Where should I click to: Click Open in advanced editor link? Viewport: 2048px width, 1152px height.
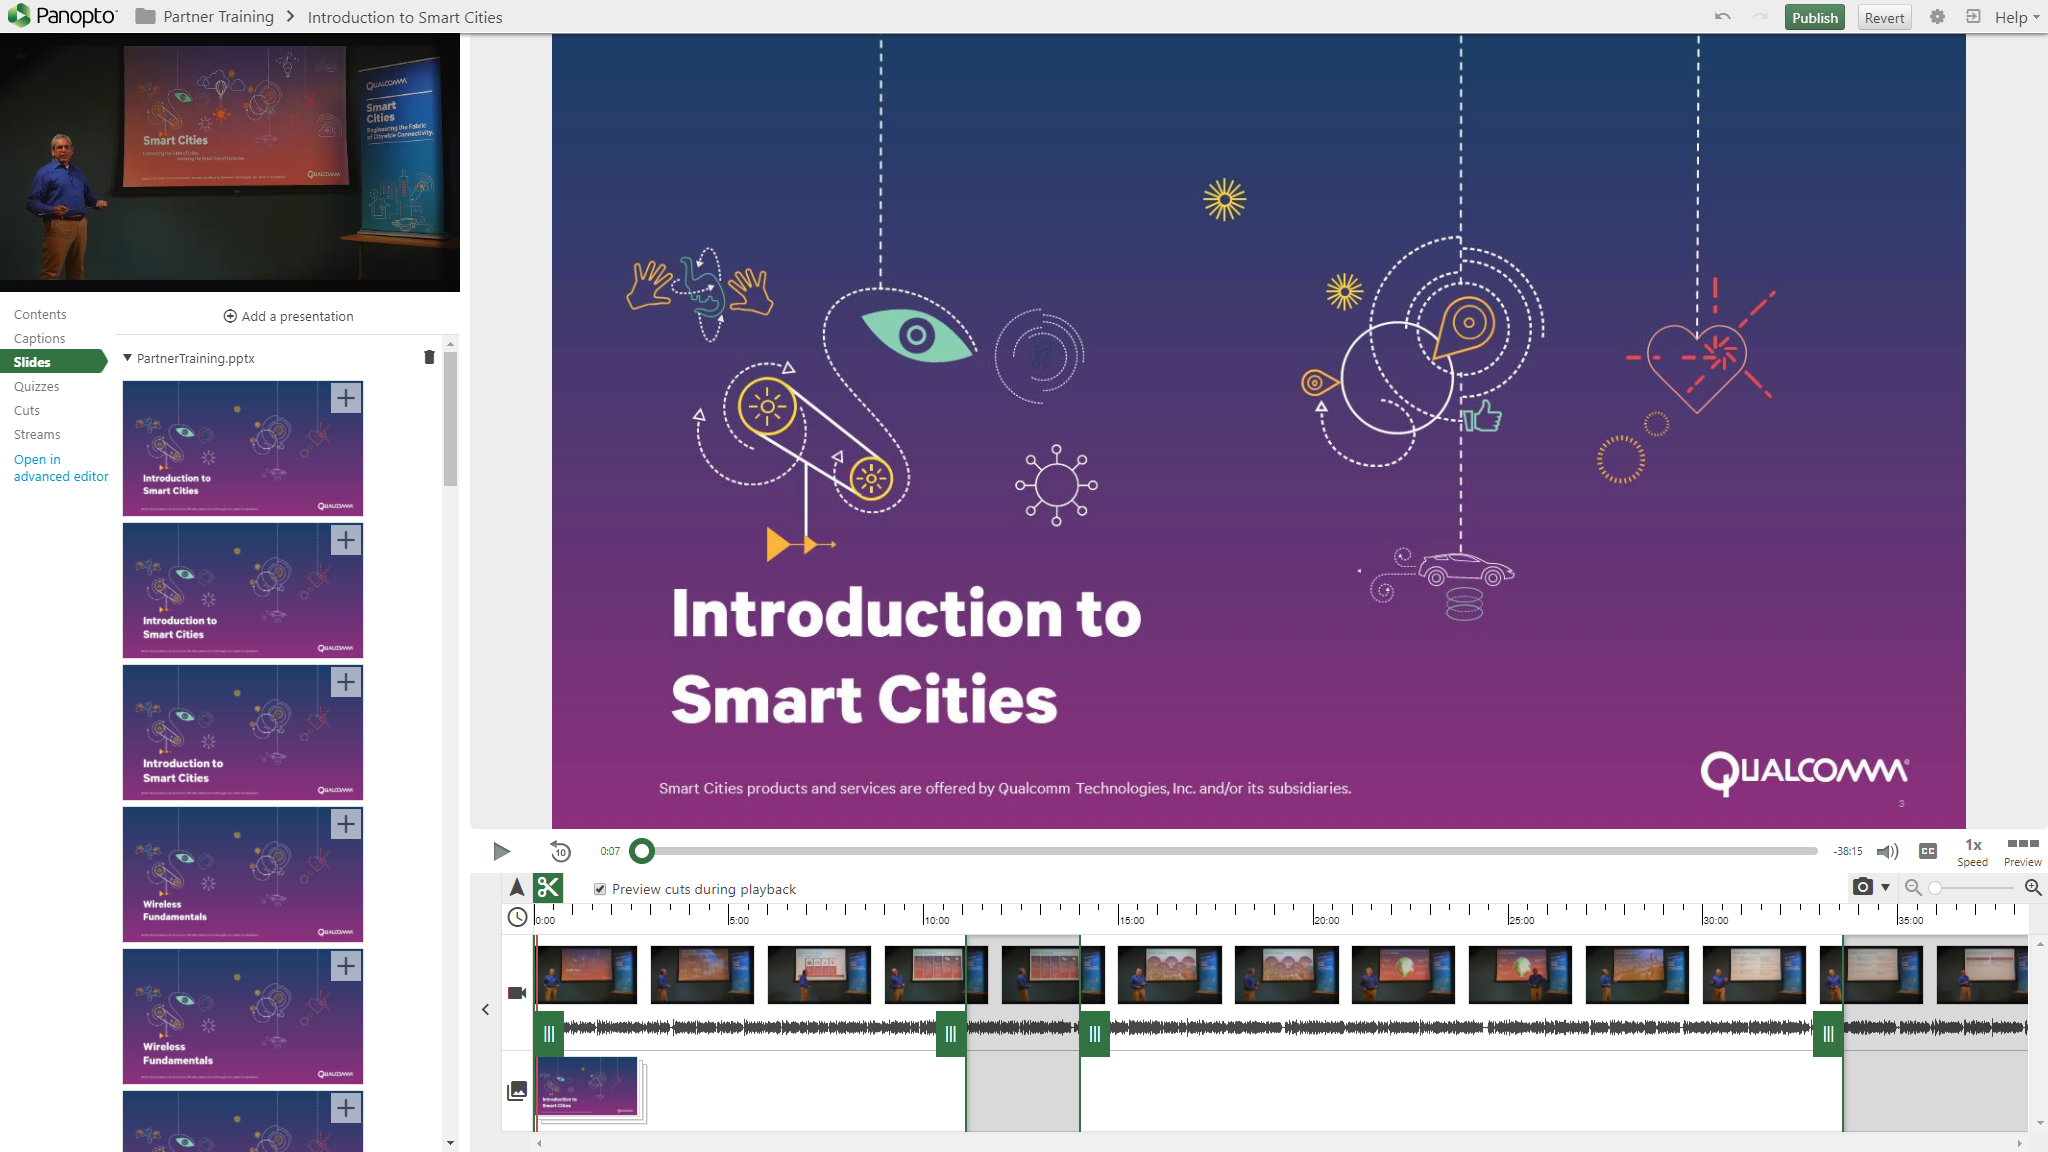pos(61,468)
